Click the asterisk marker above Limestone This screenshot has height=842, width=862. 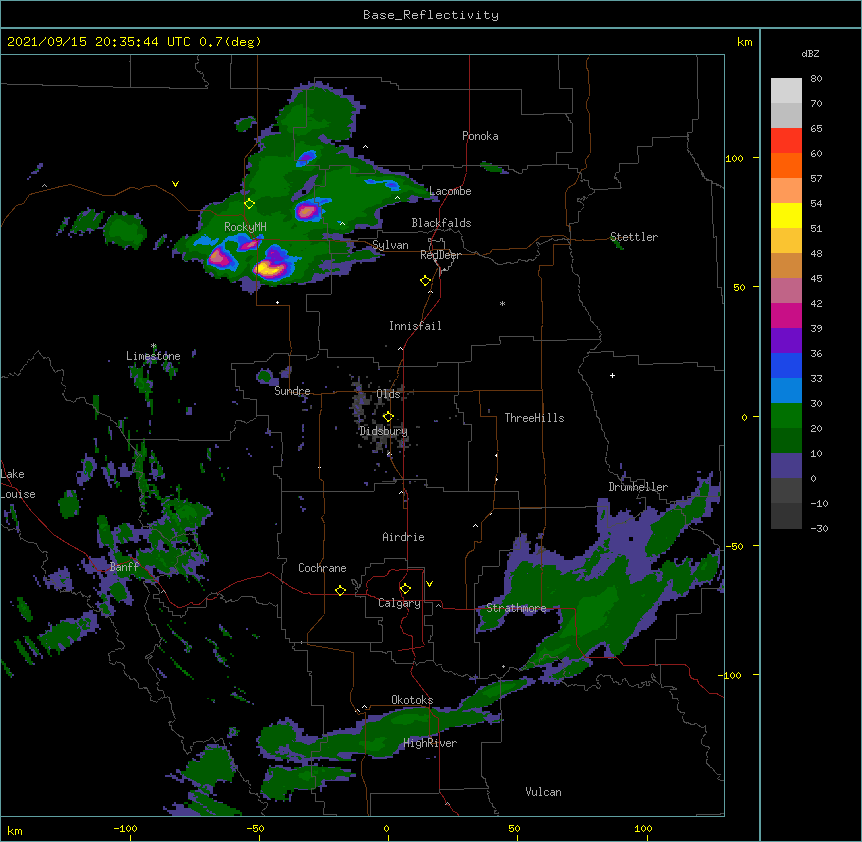point(153,346)
